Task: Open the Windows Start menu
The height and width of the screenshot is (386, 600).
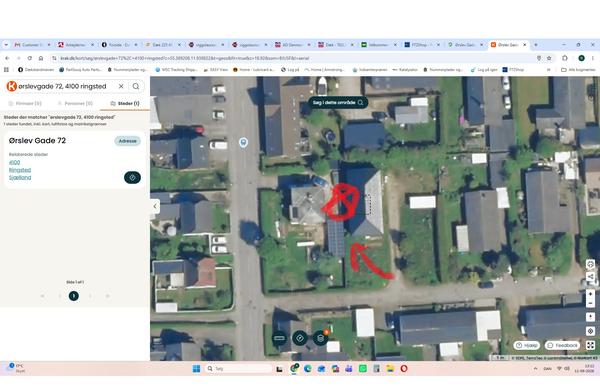Action: [196, 368]
